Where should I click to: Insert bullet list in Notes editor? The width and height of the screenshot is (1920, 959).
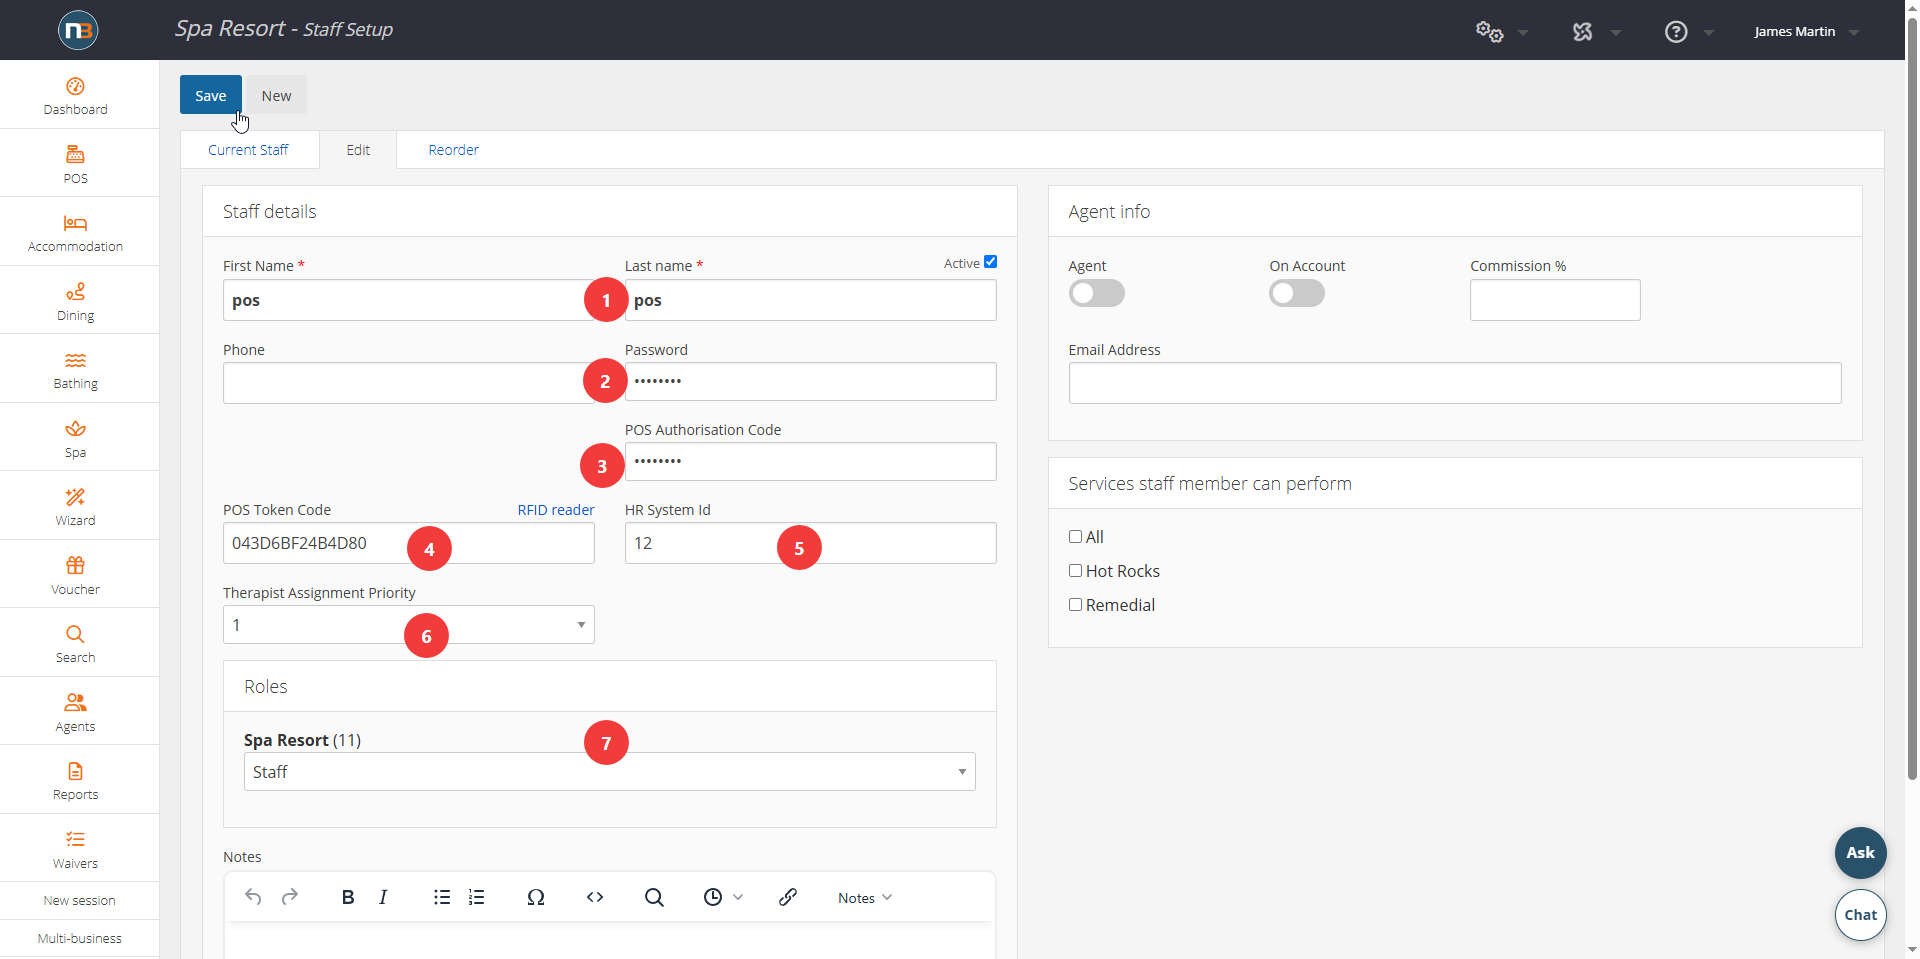click(442, 897)
